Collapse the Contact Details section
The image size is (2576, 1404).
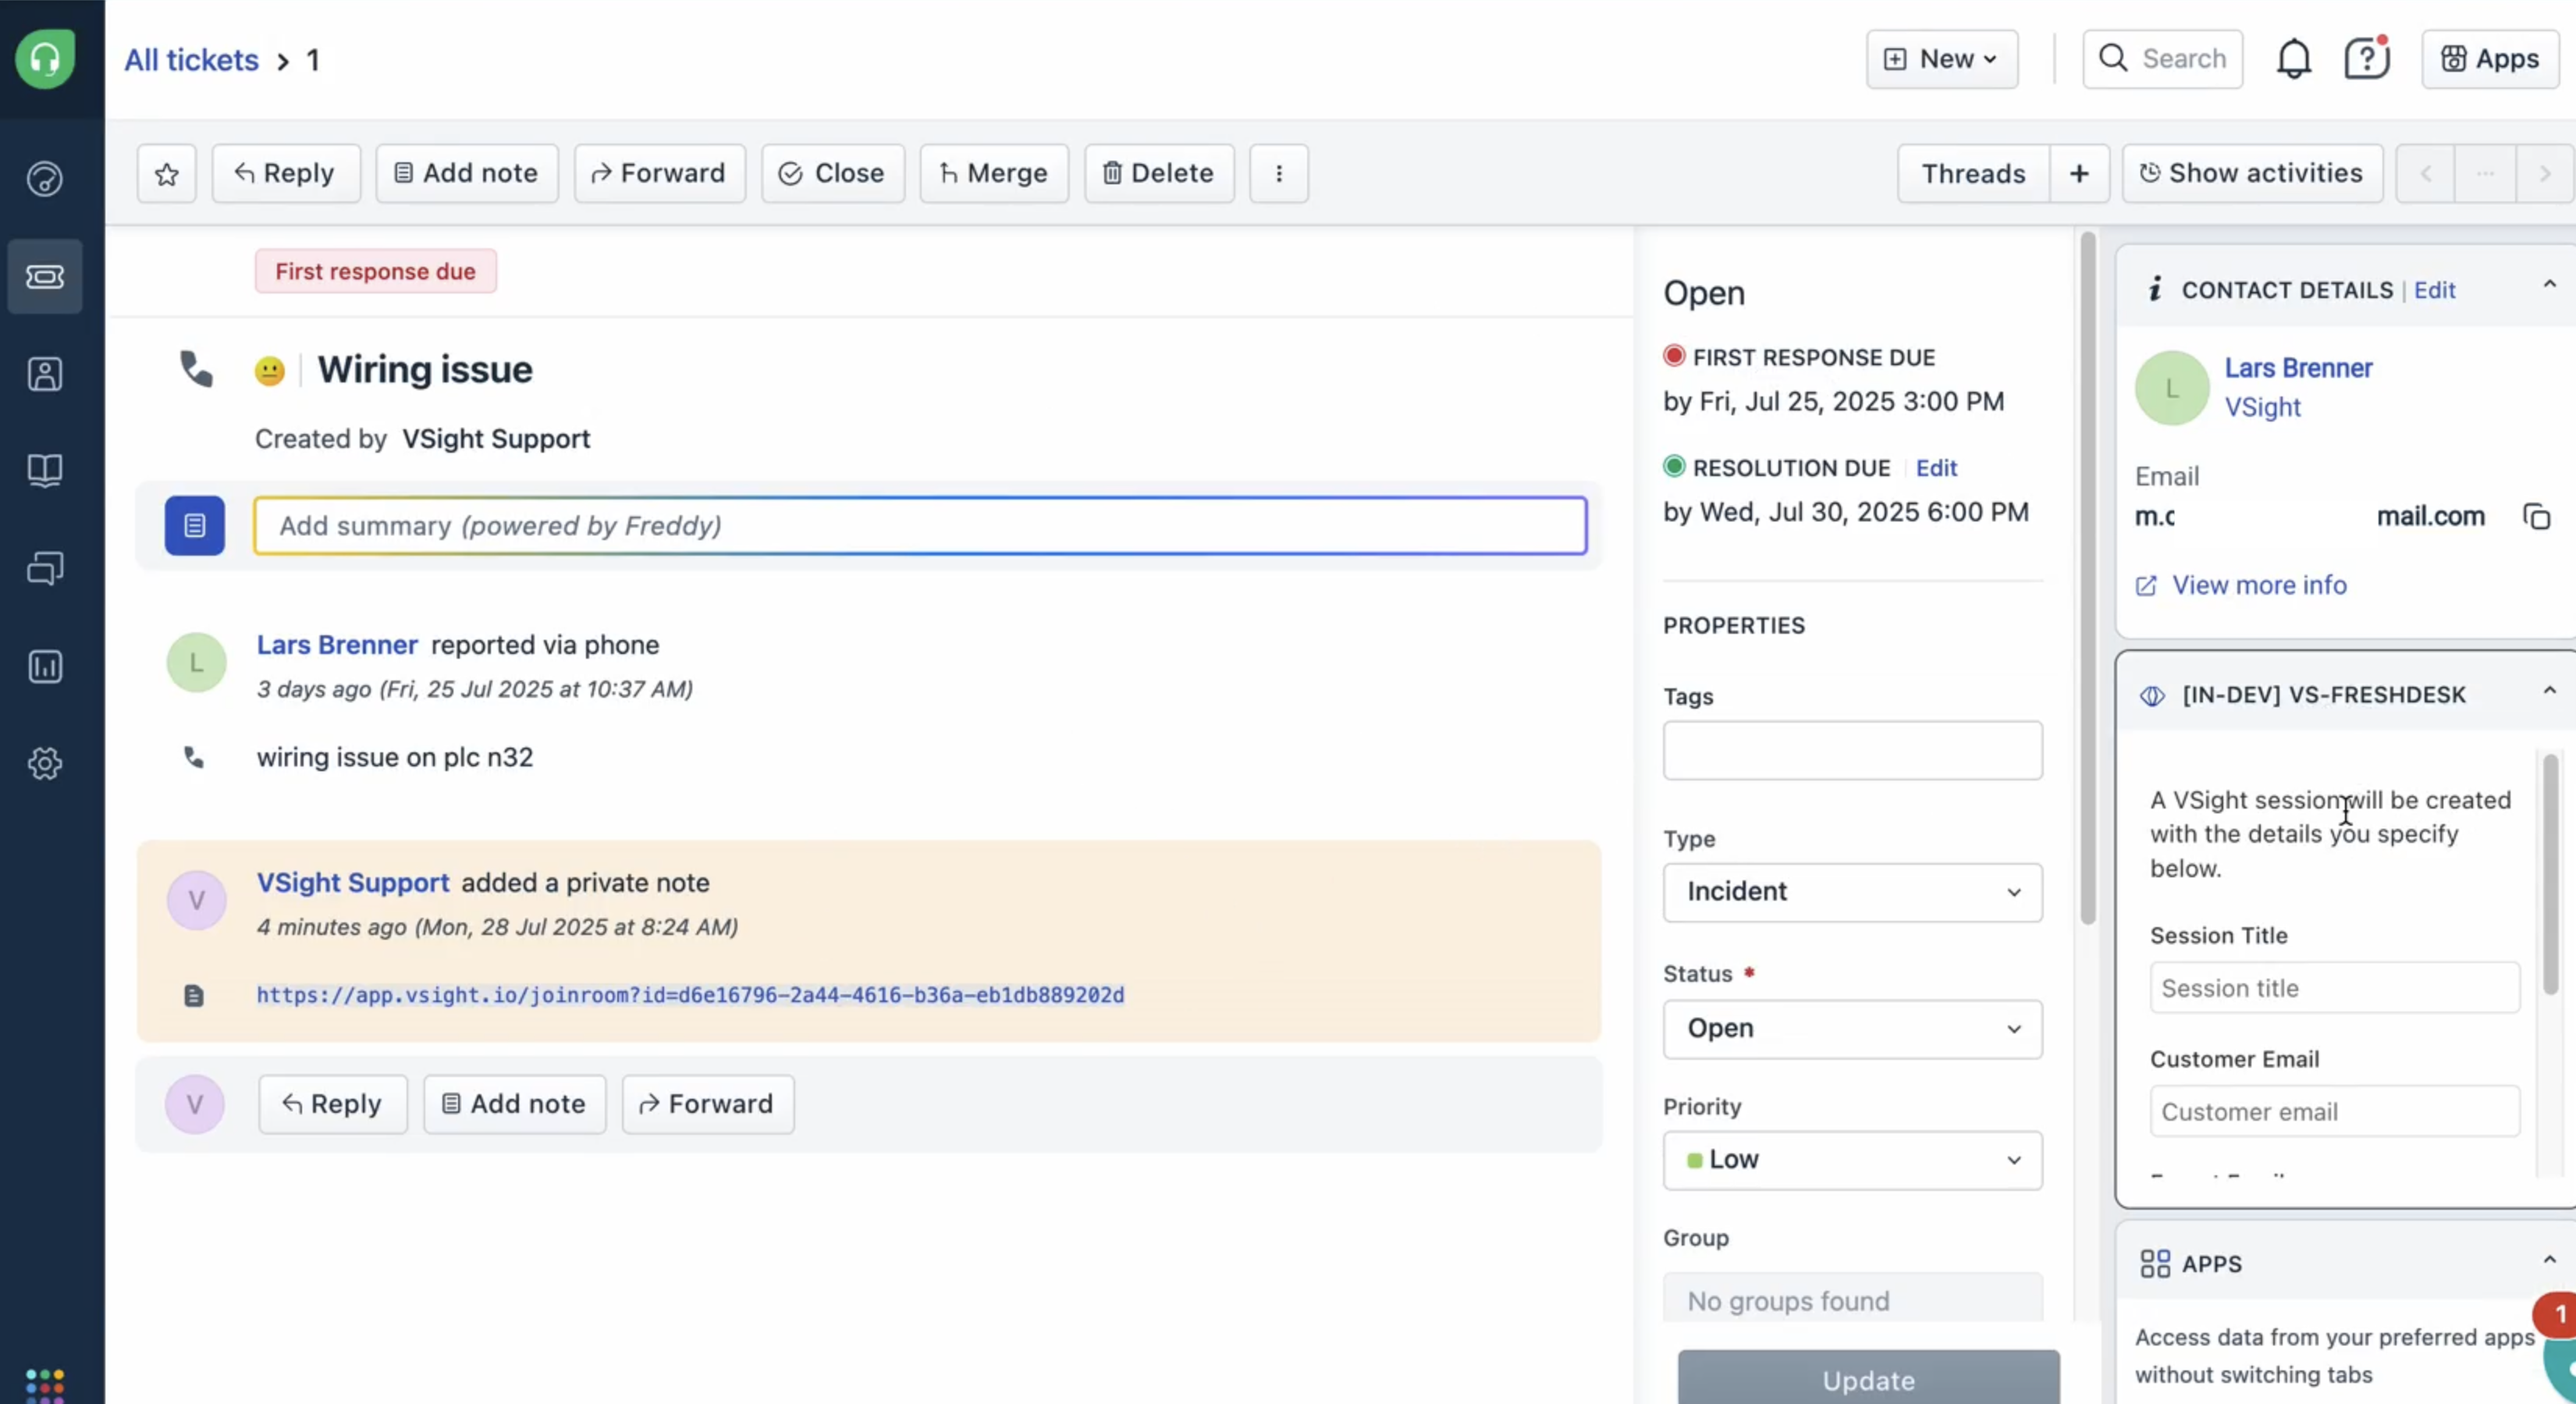[x=2549, y=286]
